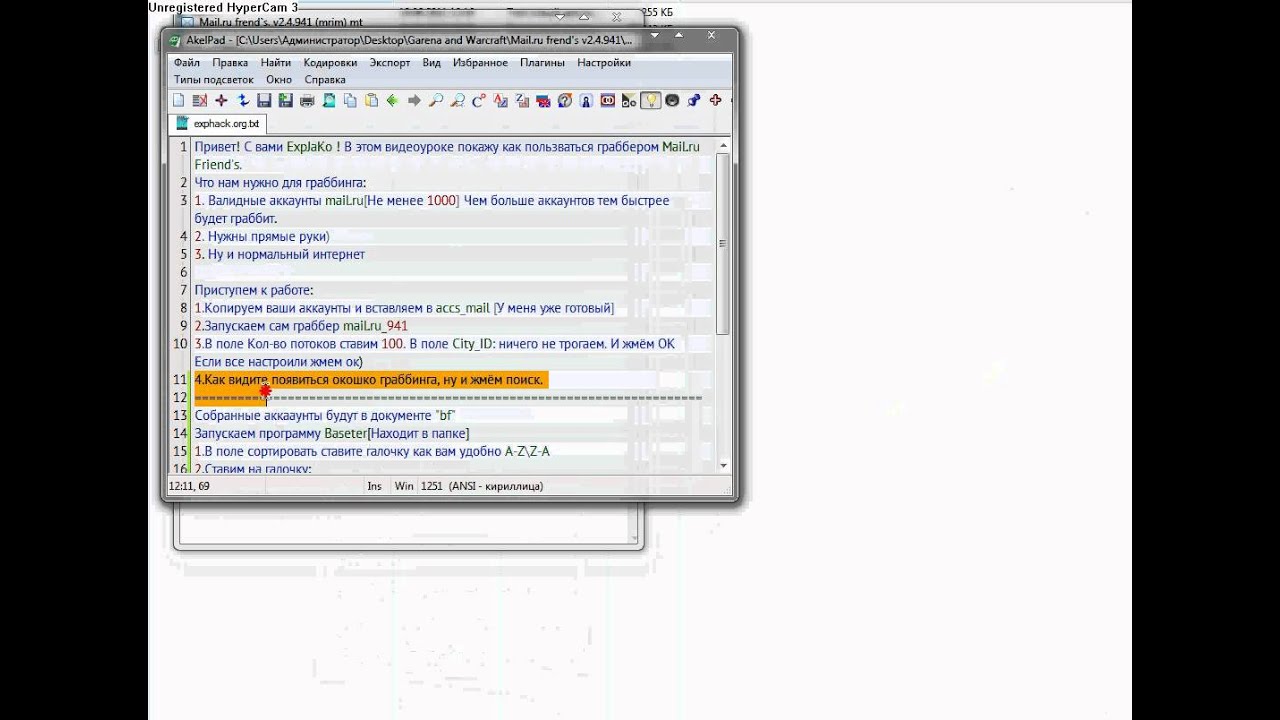Click the Paste clipboard icon
The image size is (1280, 720).
point(372,100)
